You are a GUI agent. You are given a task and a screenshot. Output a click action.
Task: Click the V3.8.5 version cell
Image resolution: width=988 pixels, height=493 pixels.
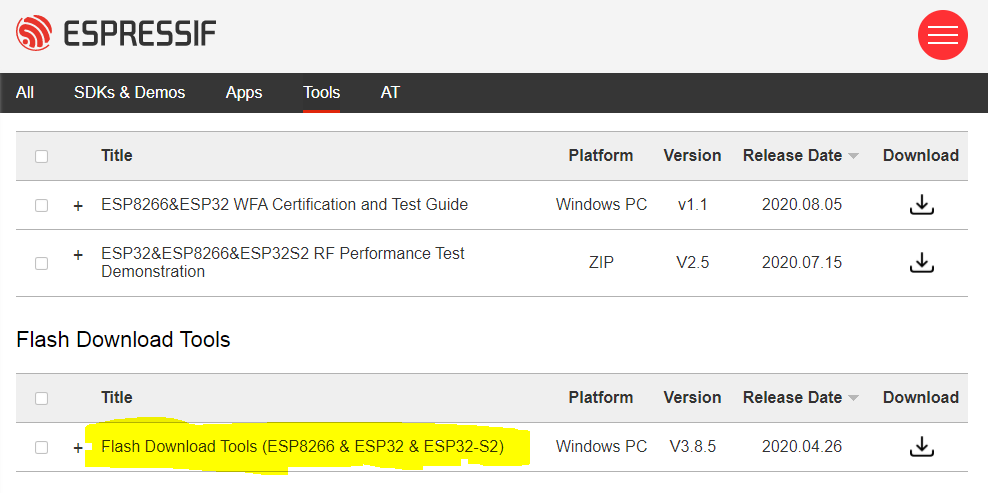[x=692, y=447]
